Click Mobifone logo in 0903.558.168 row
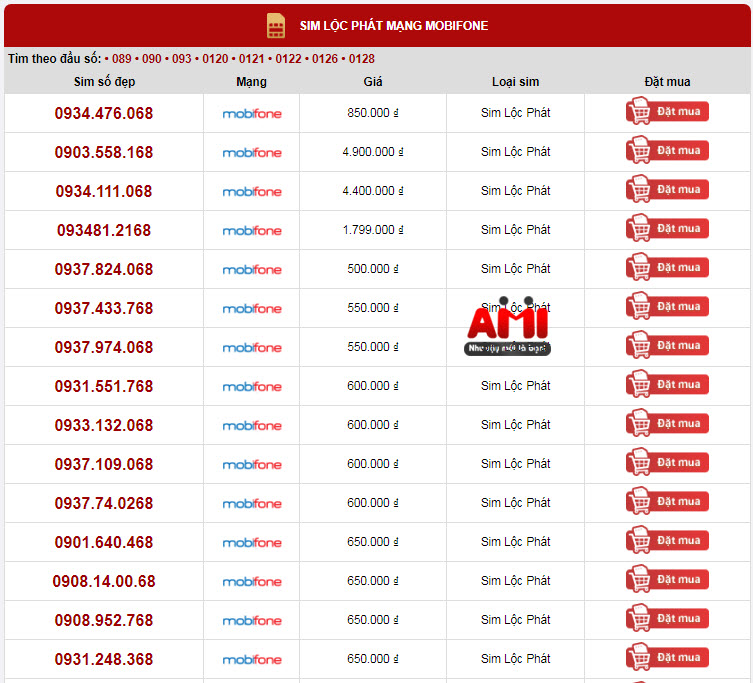The height and width of the screenshot is (683, 753). tap(252, 153)
